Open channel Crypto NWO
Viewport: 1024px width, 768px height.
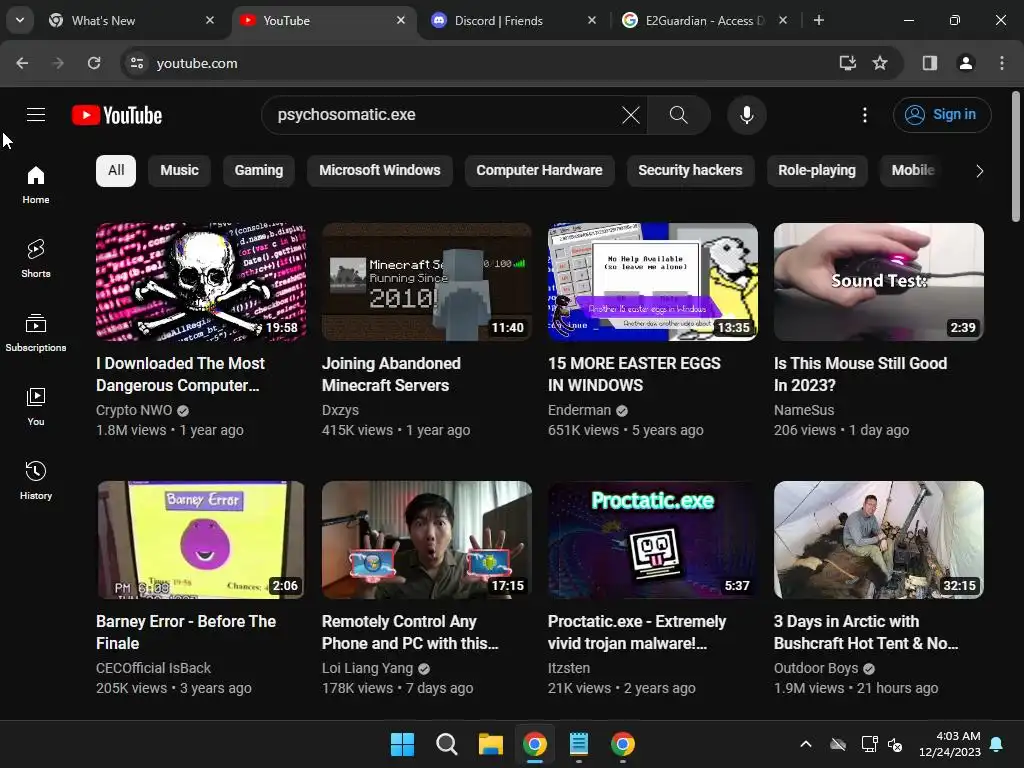pyautogui.click(x=134, y=410)
